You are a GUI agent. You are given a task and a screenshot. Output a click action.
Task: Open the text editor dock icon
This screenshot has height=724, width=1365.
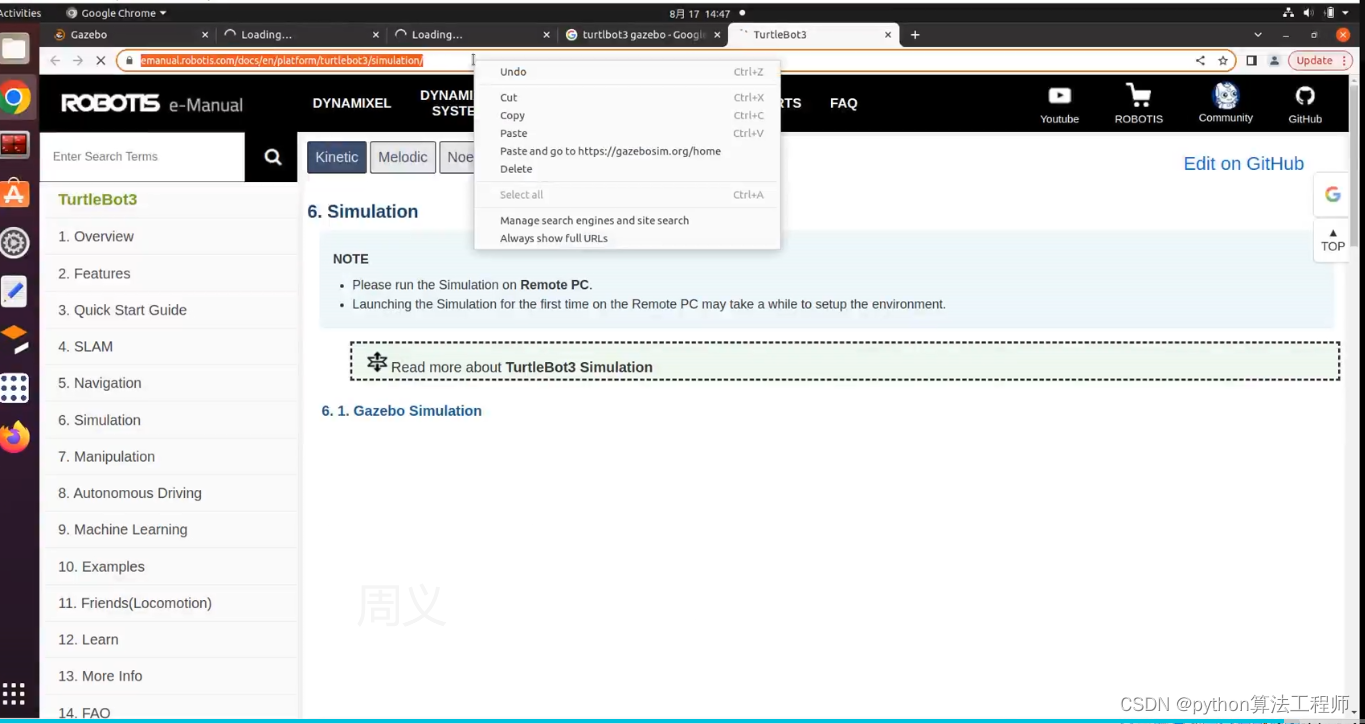(14, 291)
